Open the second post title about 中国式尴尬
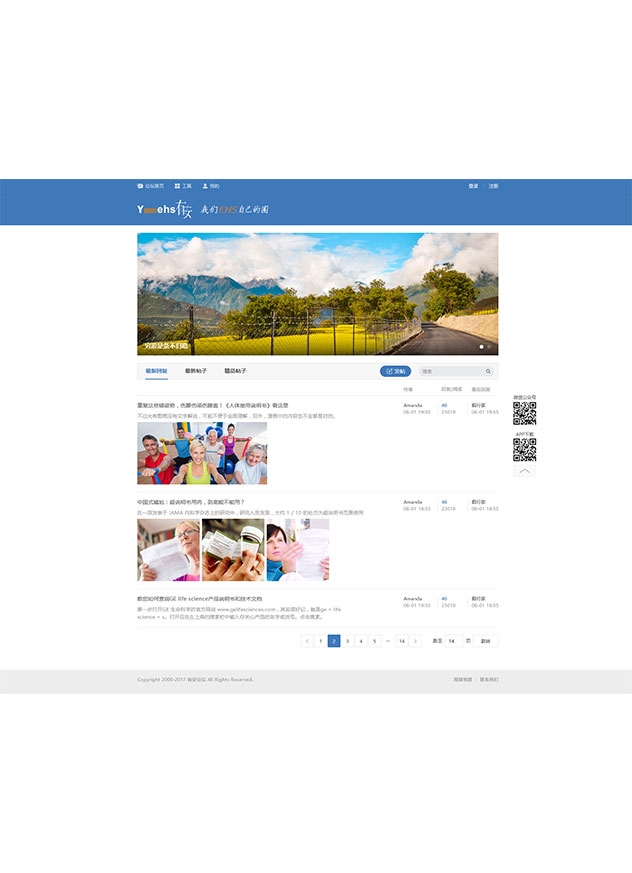Viewport: 632px width, 873px height. coord(191,502)
